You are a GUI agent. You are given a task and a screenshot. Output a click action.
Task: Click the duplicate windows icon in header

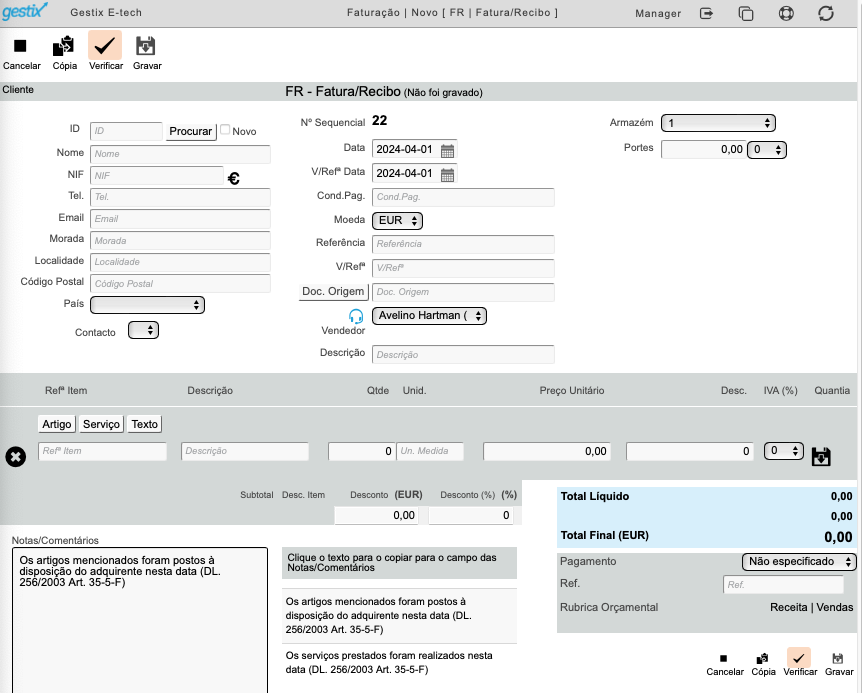click(x=745, y=13)
